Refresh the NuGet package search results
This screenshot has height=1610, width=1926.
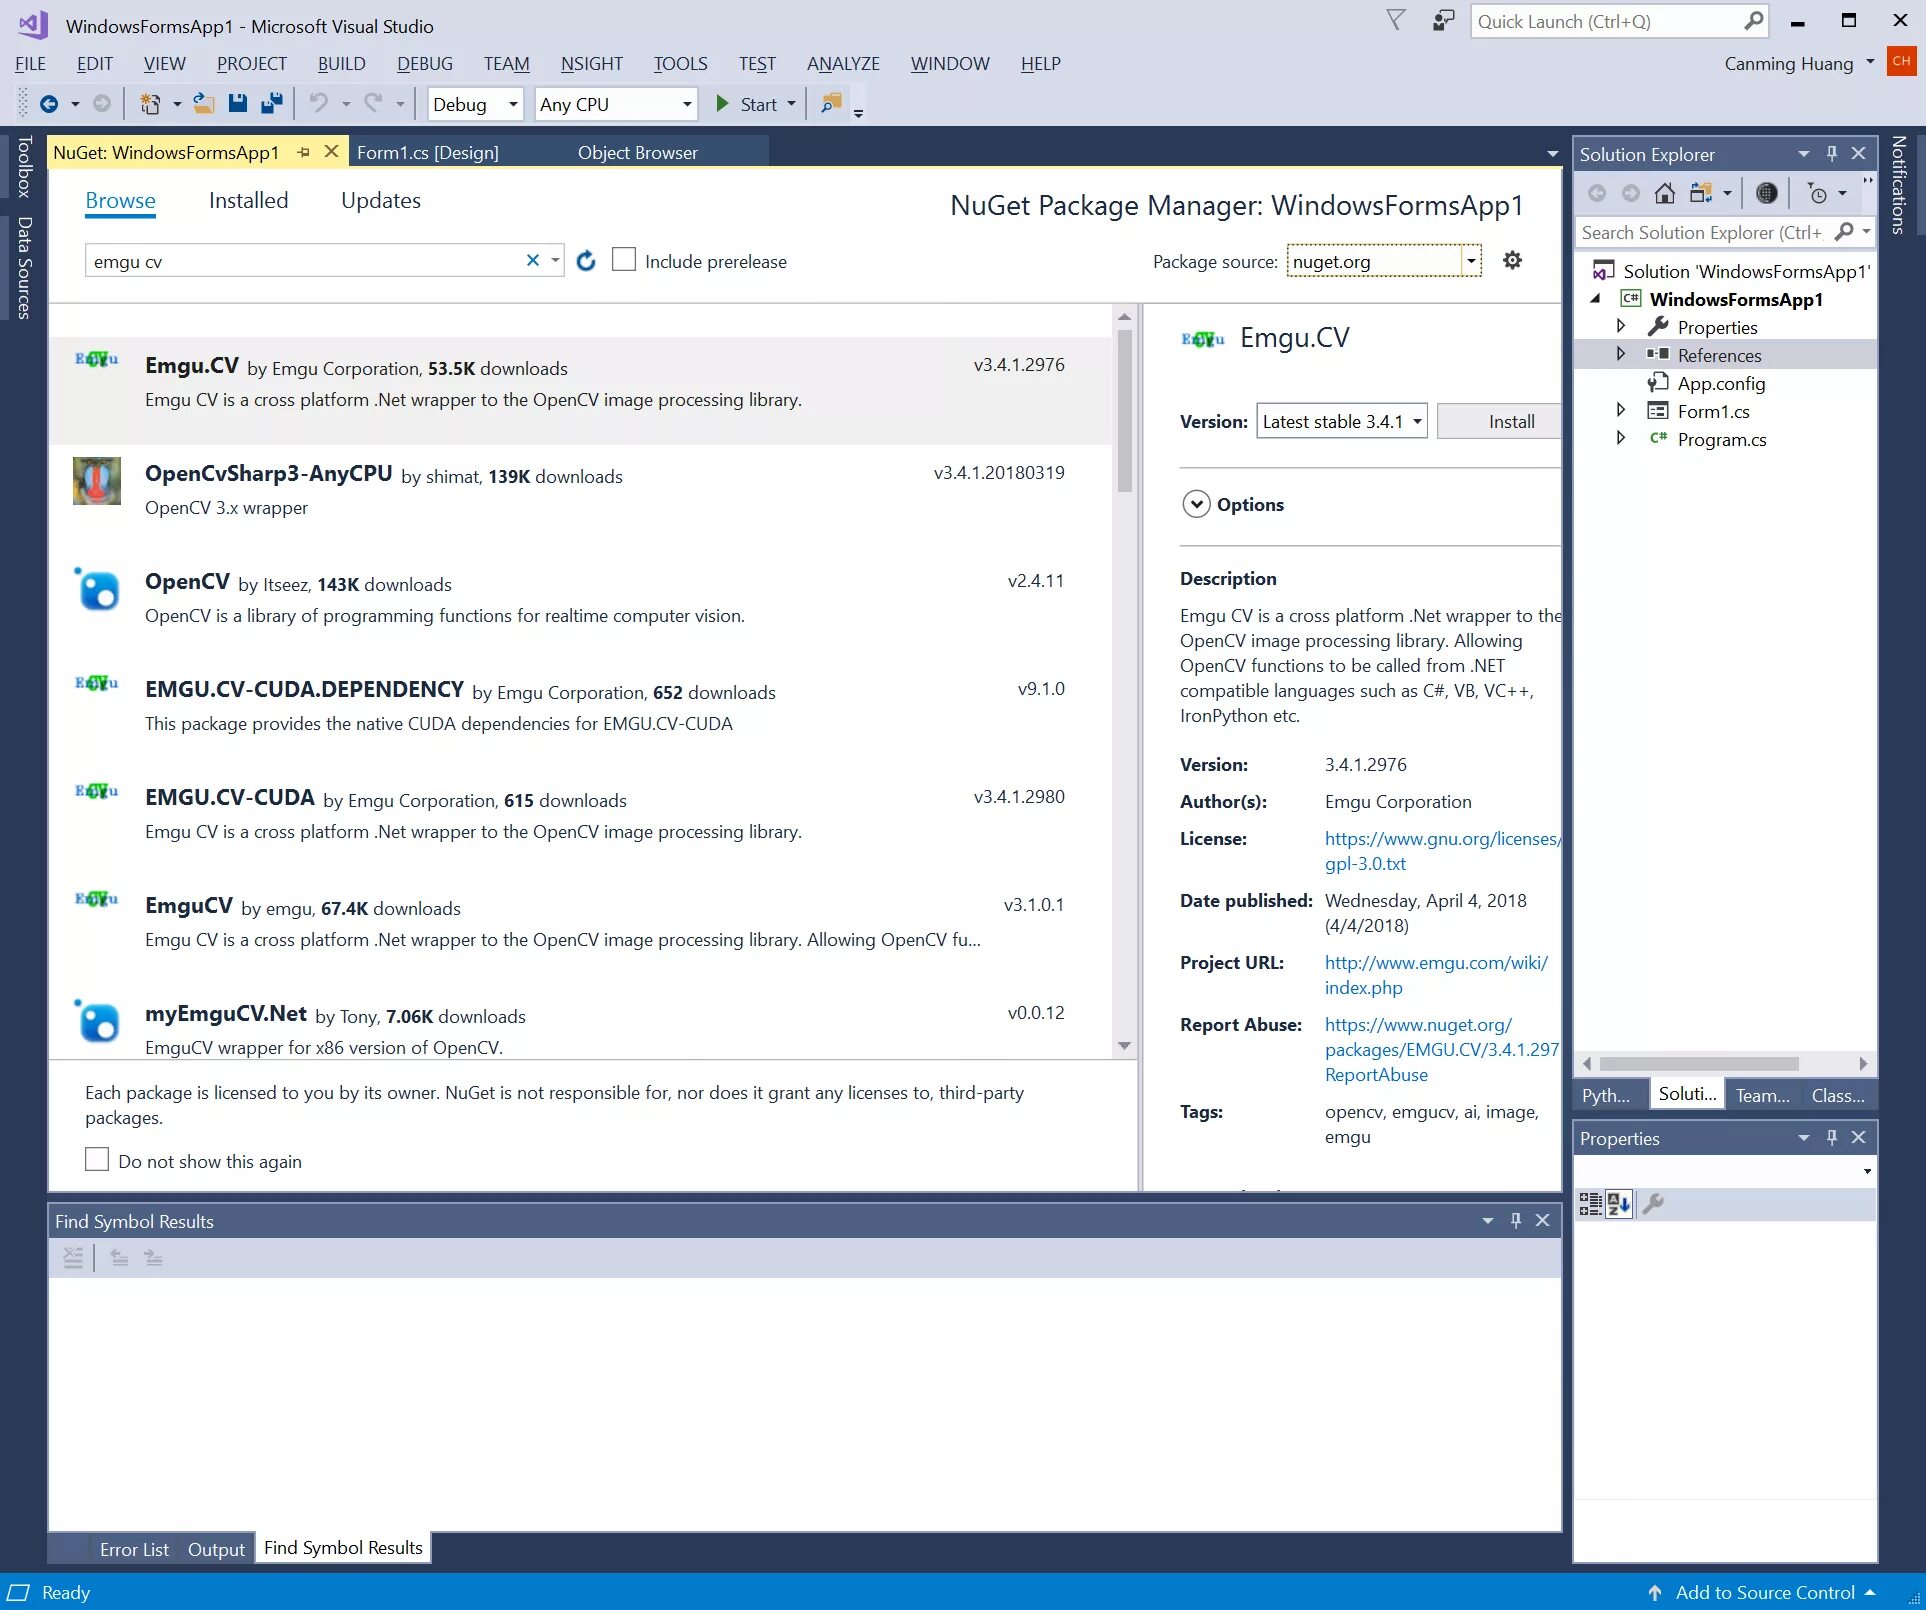tap(586, 261)
